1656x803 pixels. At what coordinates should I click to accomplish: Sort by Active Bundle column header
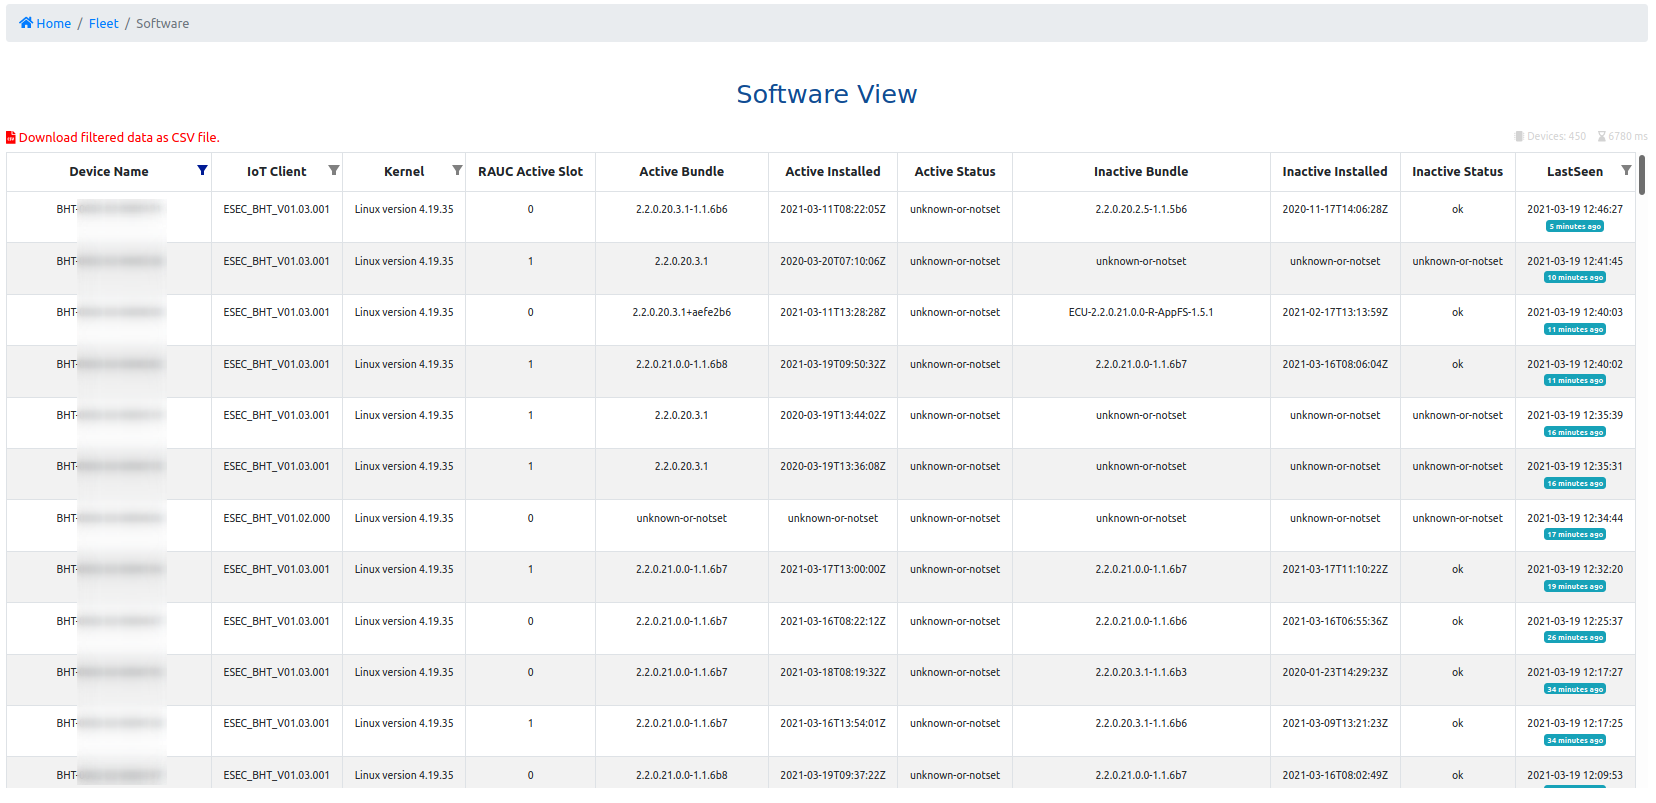(681, 172)
